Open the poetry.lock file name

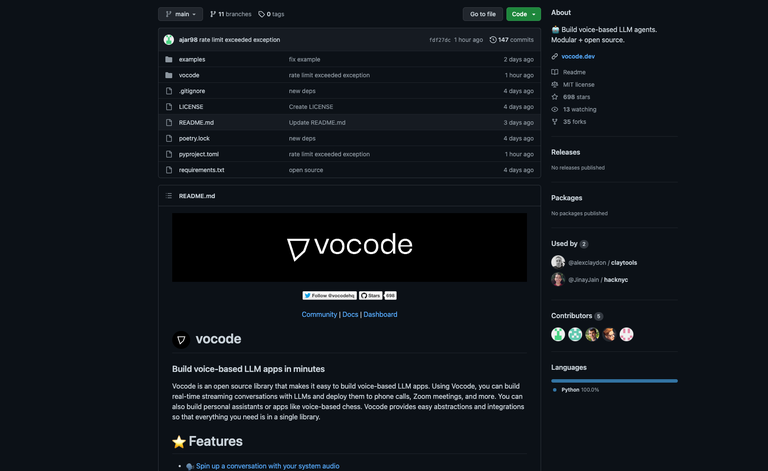194,139
